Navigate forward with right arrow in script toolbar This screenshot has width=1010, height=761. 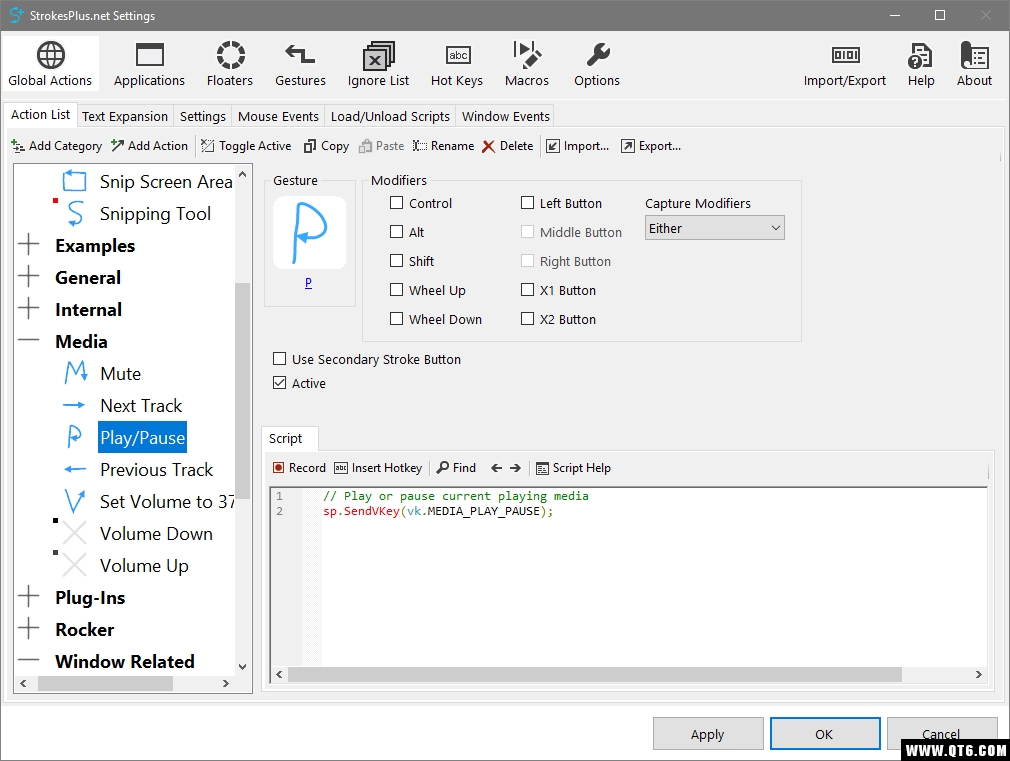tap(515, 468)
